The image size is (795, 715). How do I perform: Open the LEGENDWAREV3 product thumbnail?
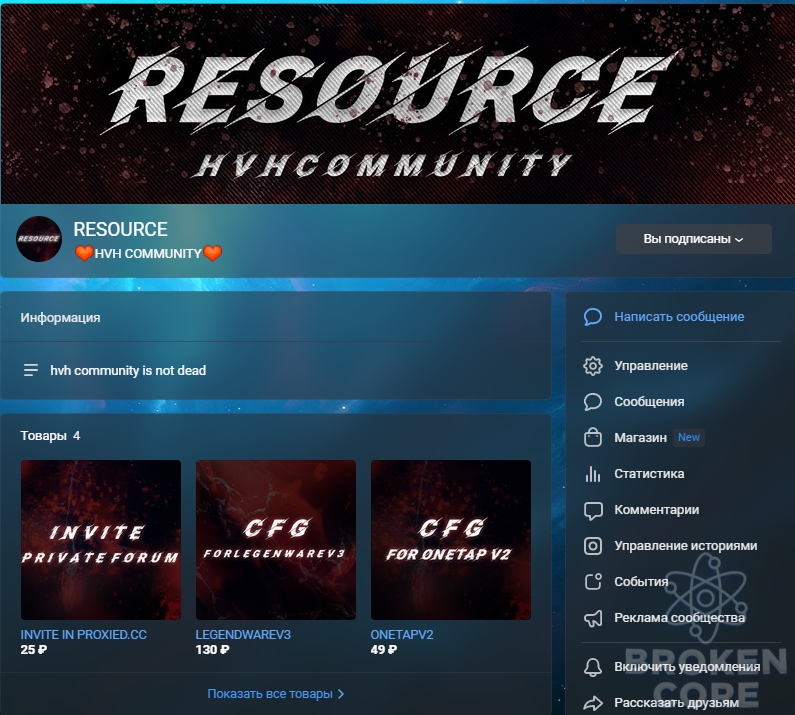click(x=276, y=540)
